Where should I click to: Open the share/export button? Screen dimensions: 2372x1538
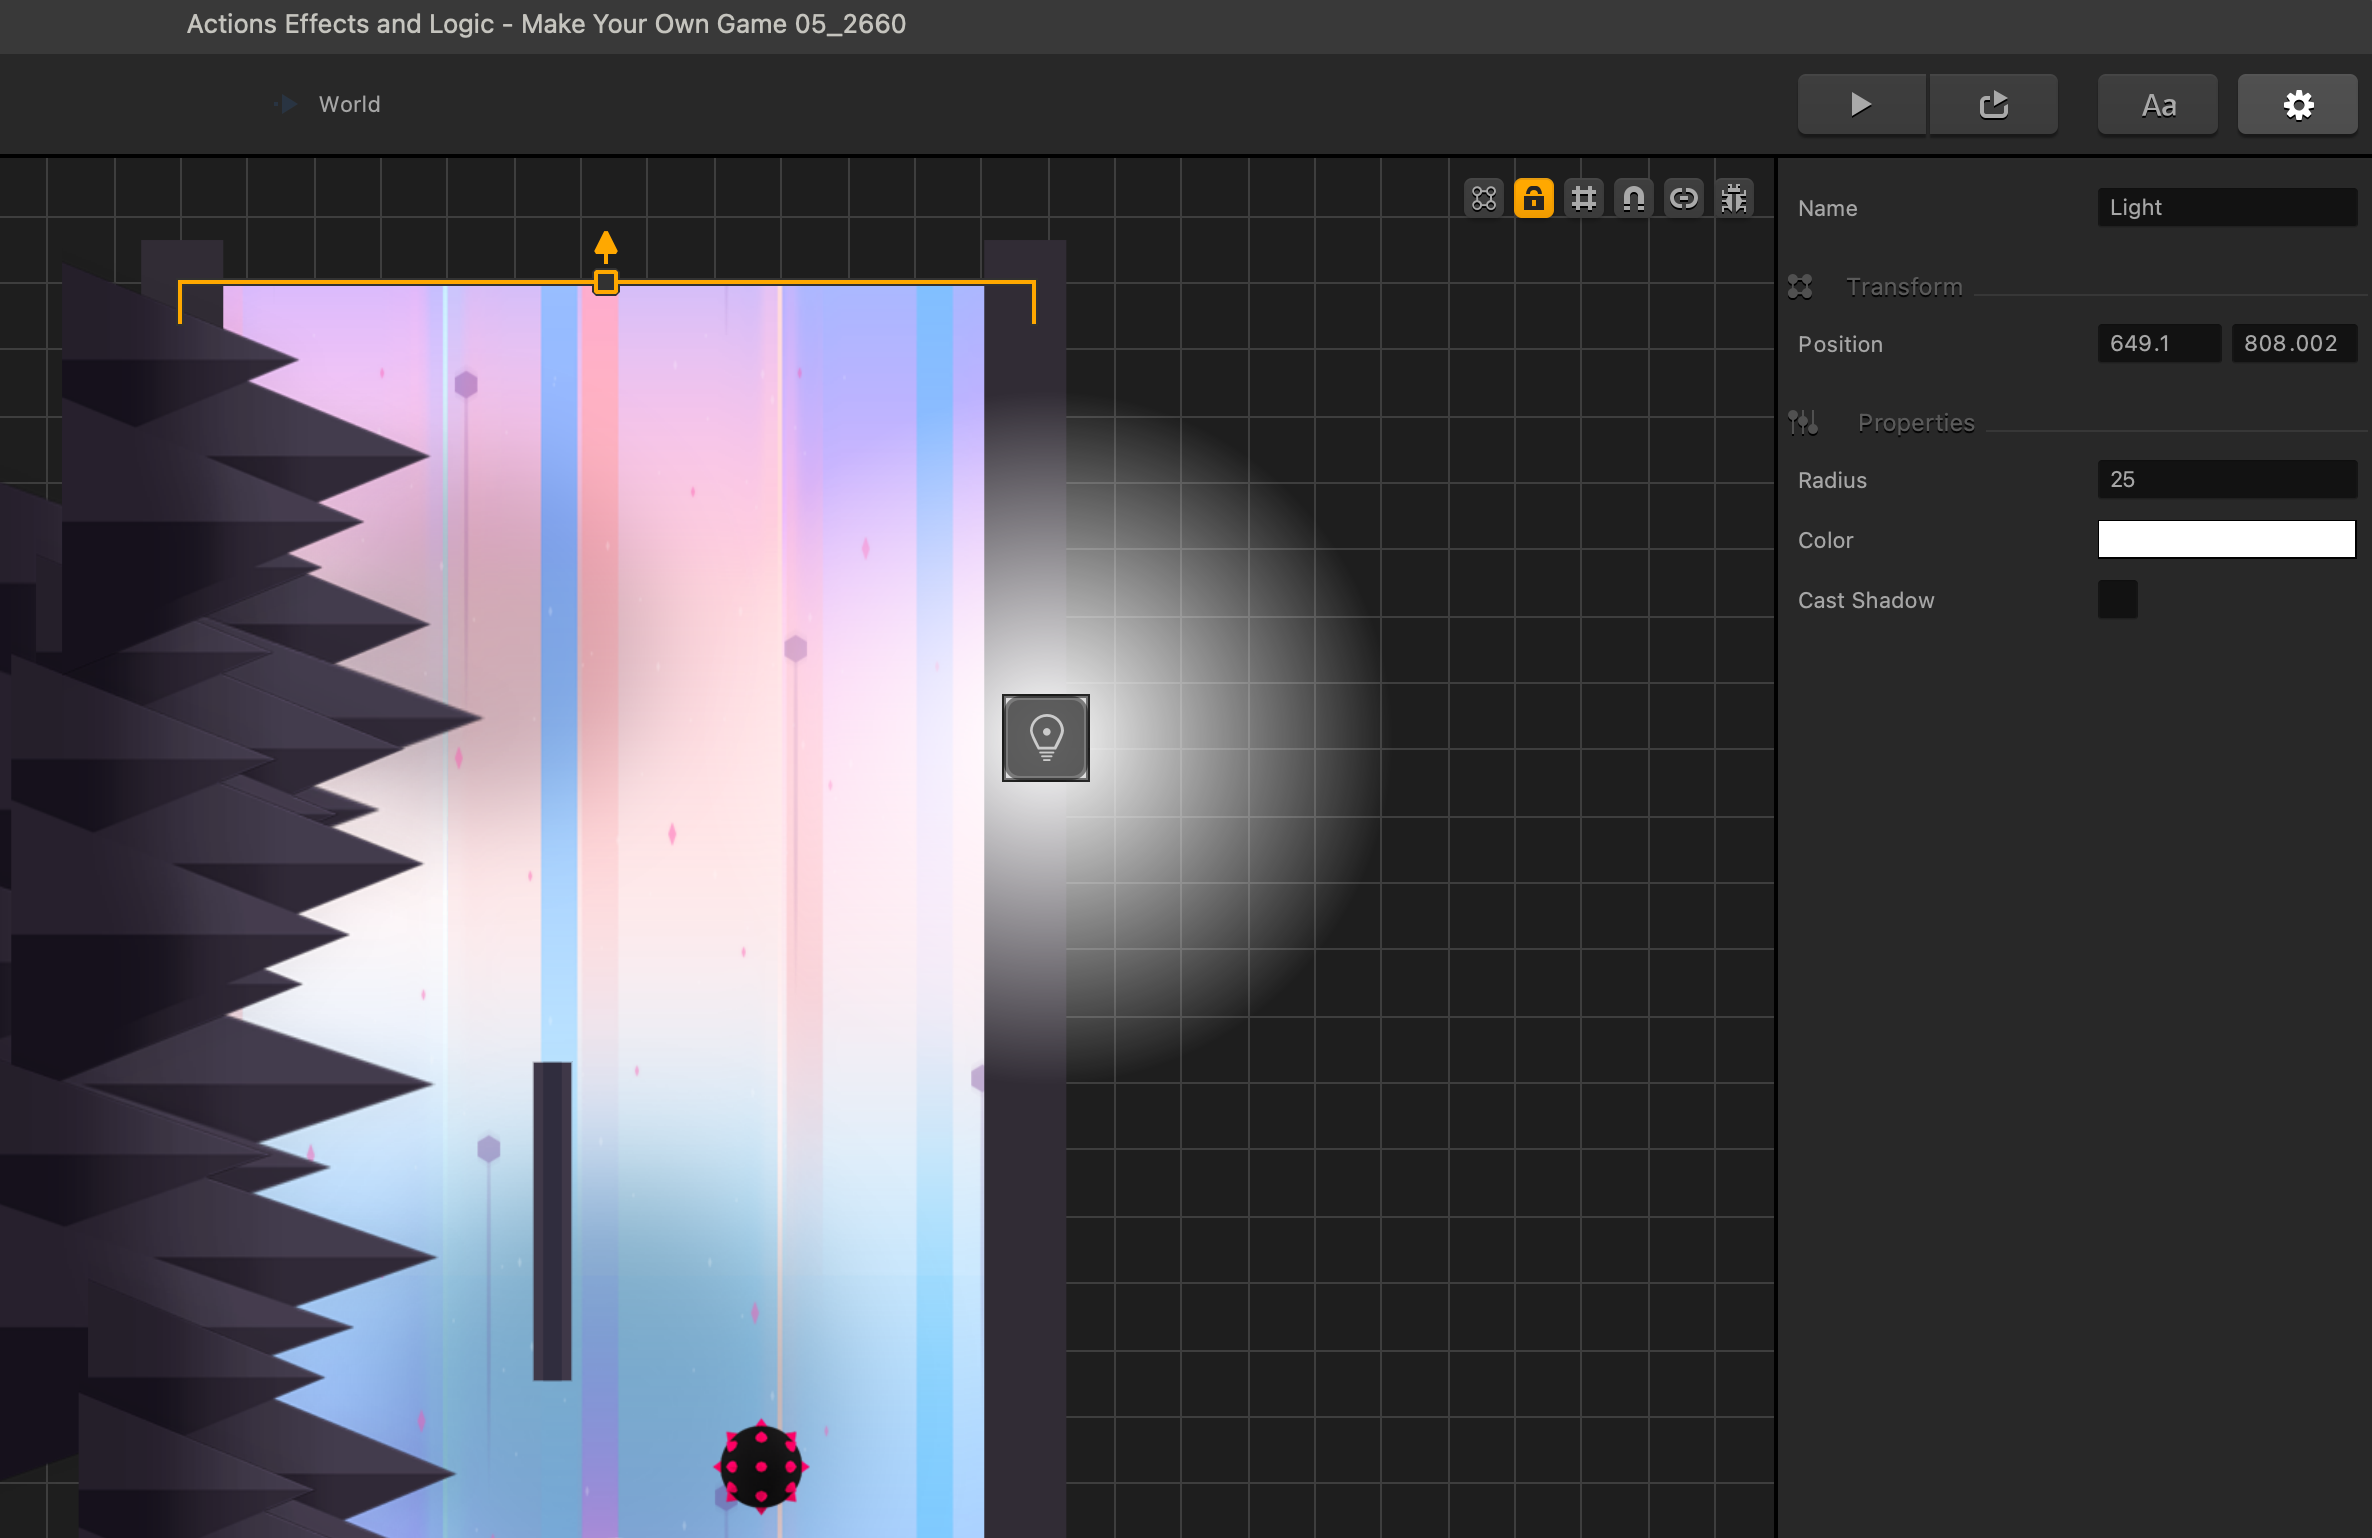[x=1993, y=104]
